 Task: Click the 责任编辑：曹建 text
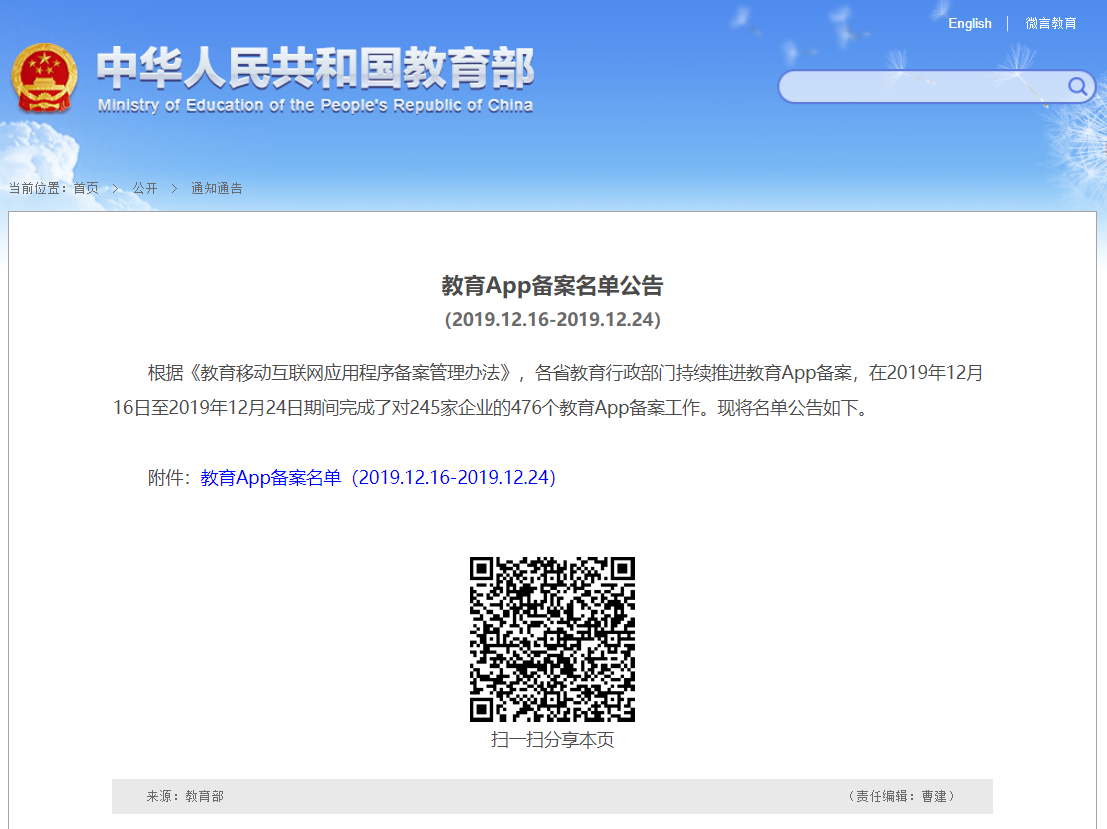point(902,797)
